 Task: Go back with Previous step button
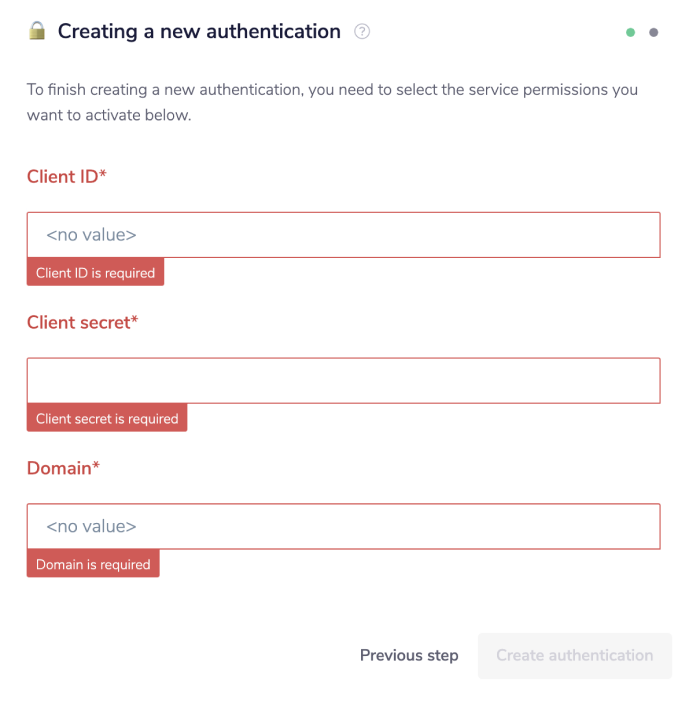coord(409,656)
